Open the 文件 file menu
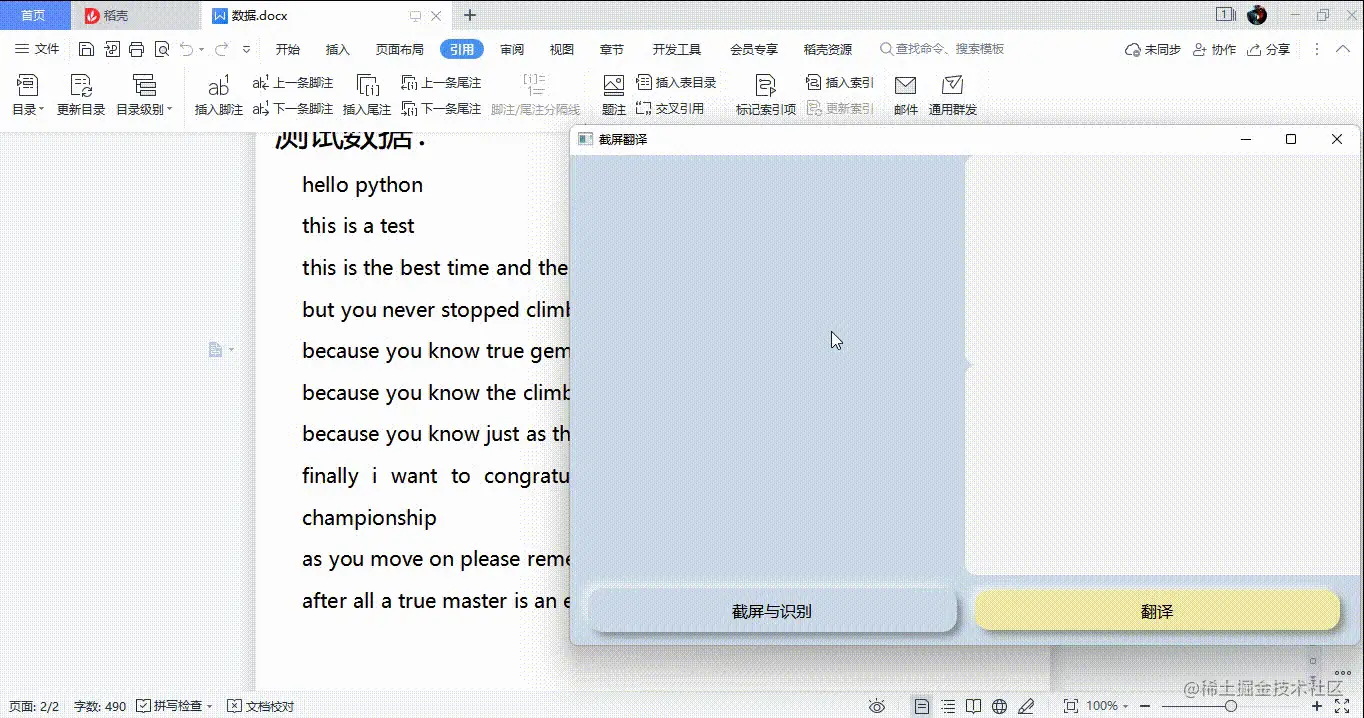This screenshot has width=1364, height=718. pyautogui.click(x=37, y=49)
